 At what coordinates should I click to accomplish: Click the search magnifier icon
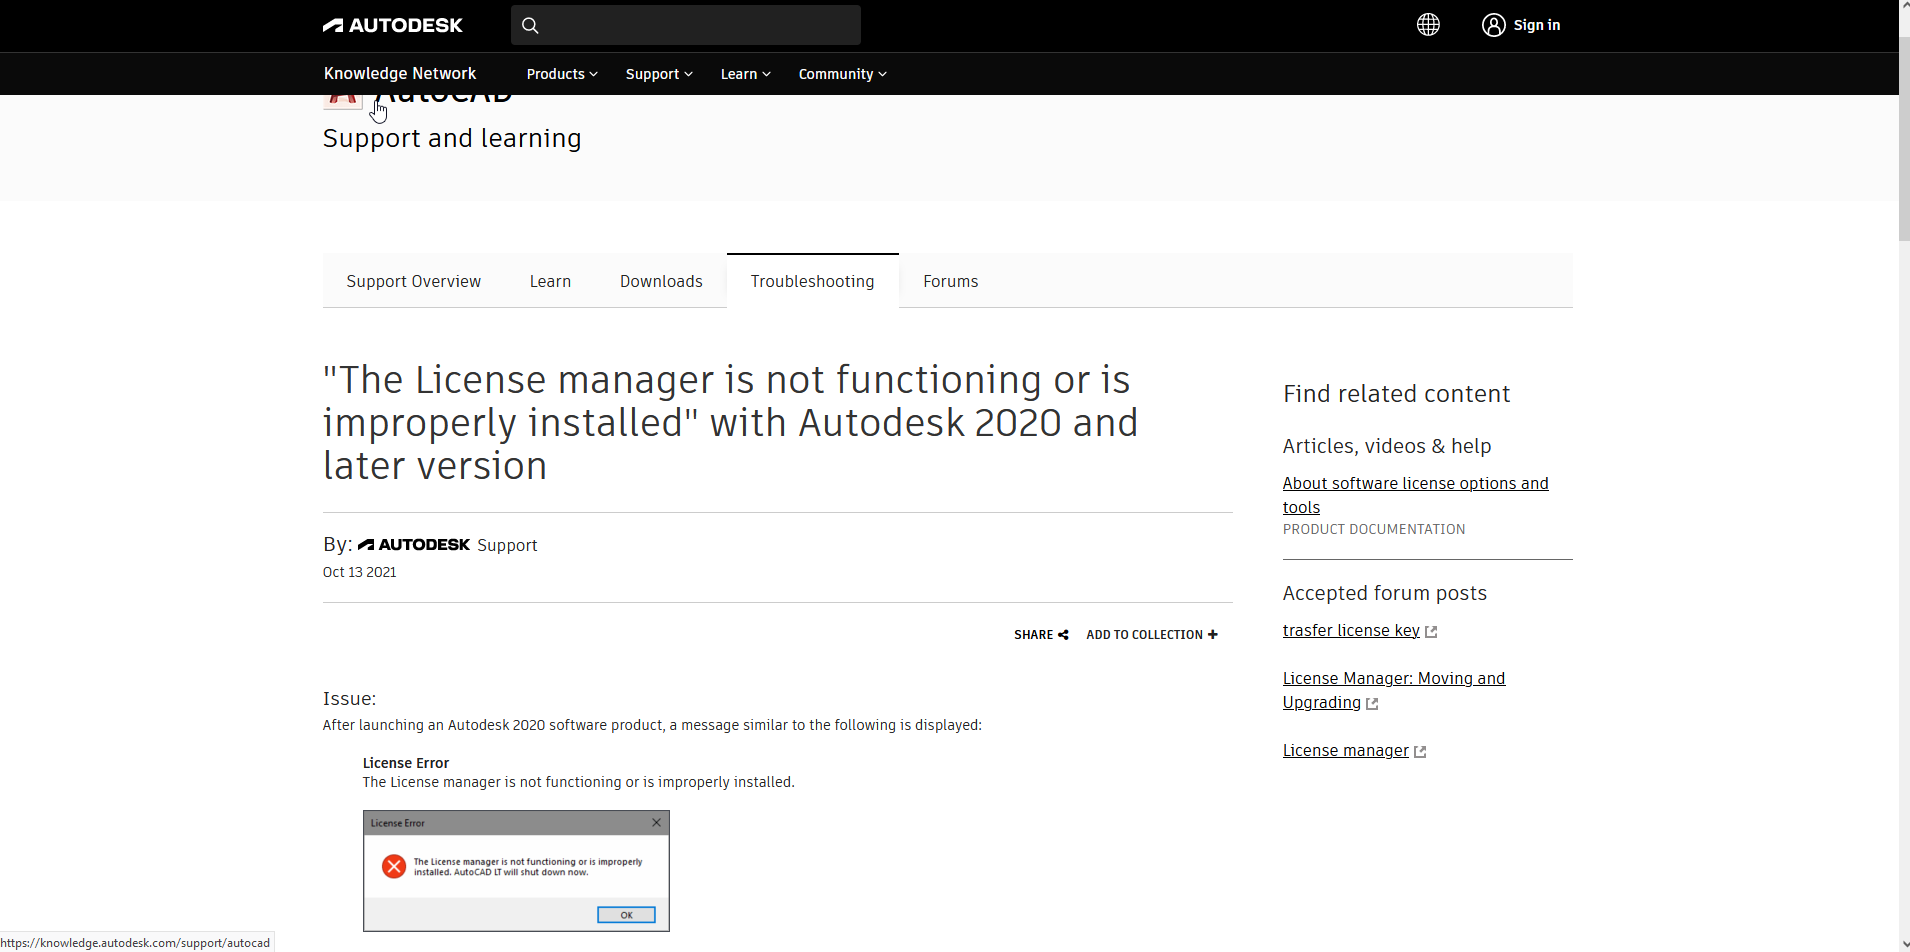pos(530,26)
